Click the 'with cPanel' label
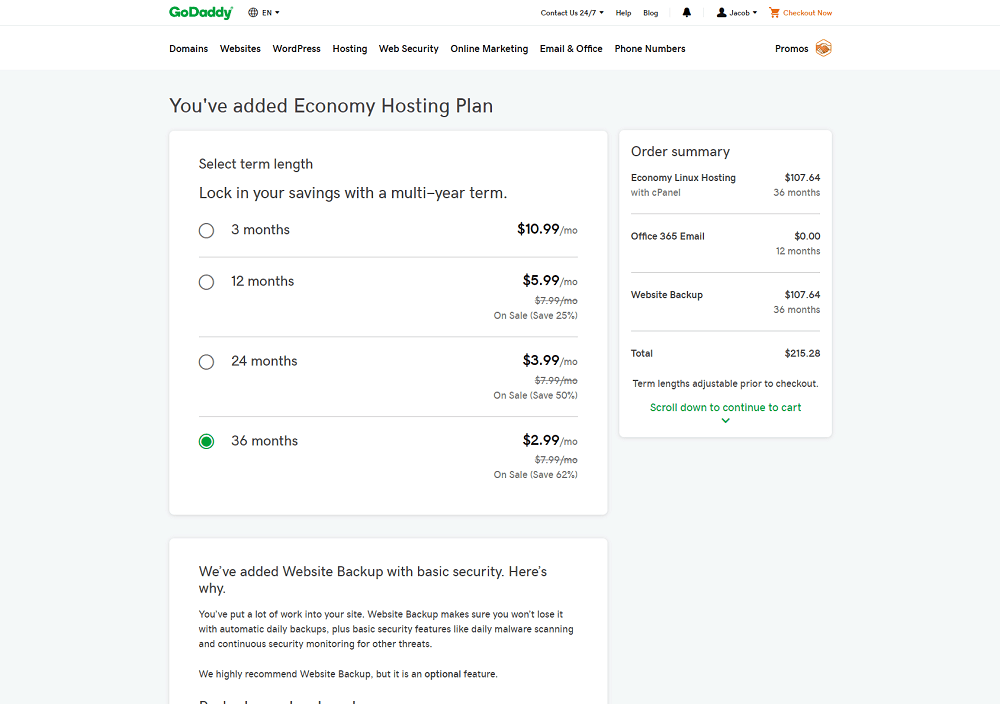 point(656,193)
